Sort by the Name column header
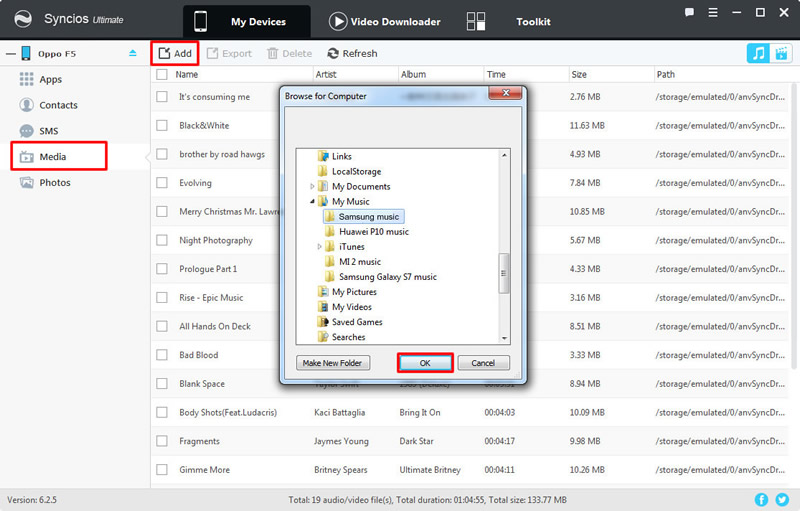The width and height of the screenshot is (800, 511). tap(187, 74)
